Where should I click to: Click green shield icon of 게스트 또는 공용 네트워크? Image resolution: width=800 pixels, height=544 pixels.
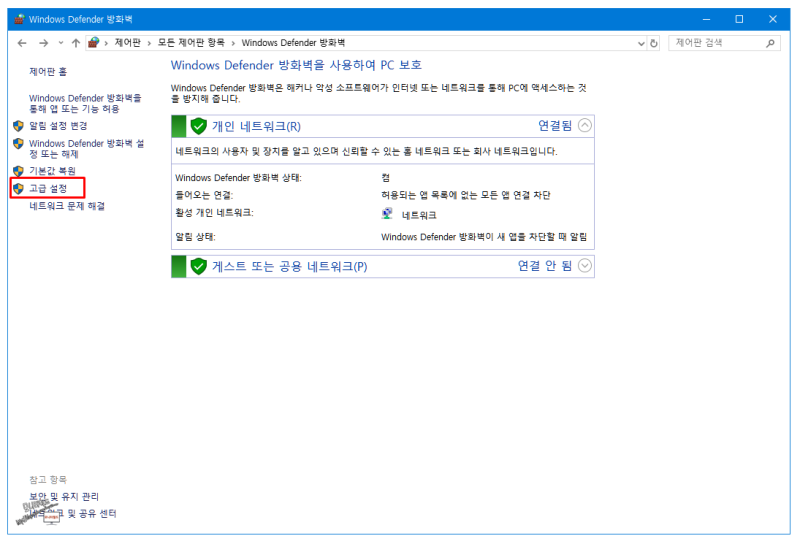198,266
